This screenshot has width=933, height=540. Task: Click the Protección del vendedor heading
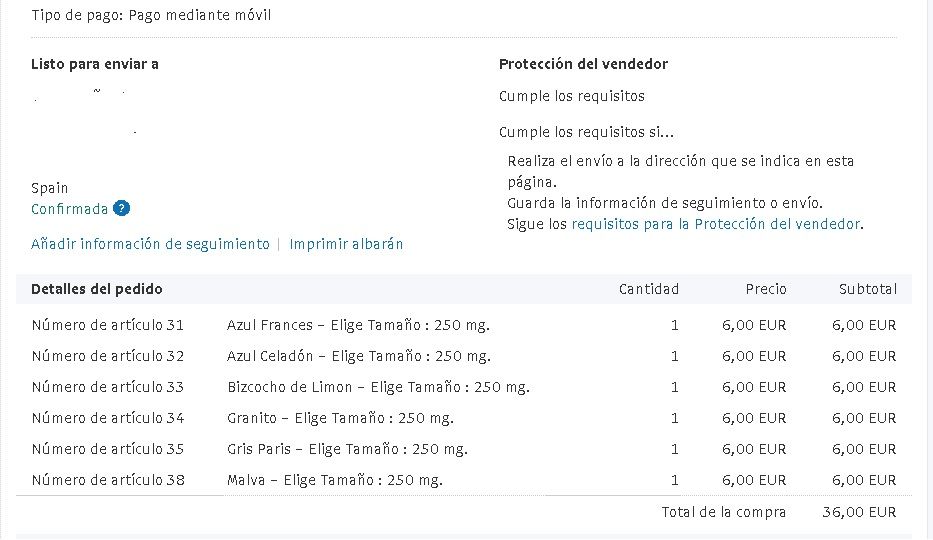click(x=583, y=64)
